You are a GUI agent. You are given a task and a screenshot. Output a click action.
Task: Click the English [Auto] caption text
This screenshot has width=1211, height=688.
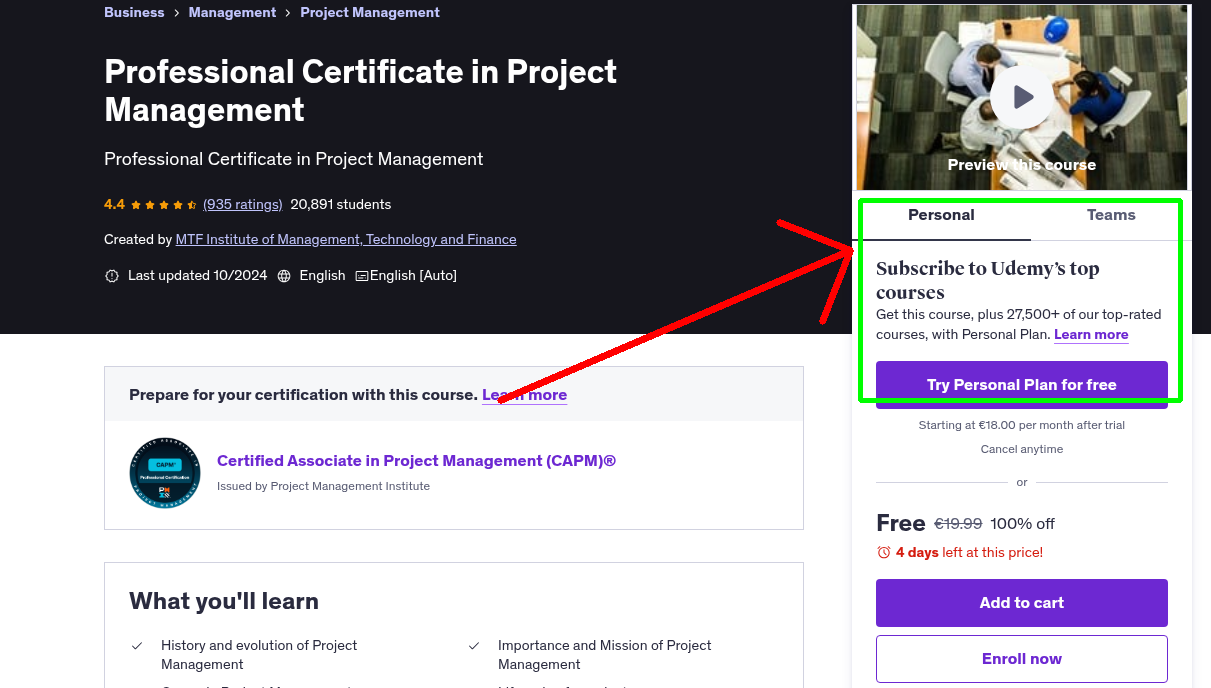(413, 276)
